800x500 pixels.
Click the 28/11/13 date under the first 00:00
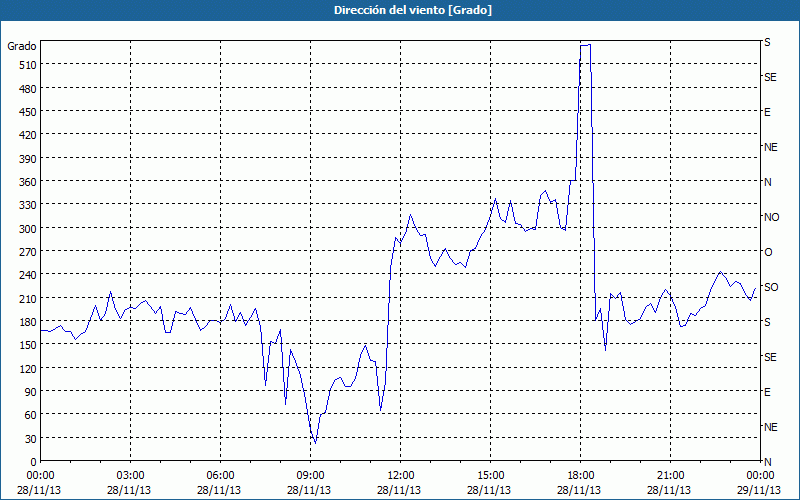tap(39, 490)
